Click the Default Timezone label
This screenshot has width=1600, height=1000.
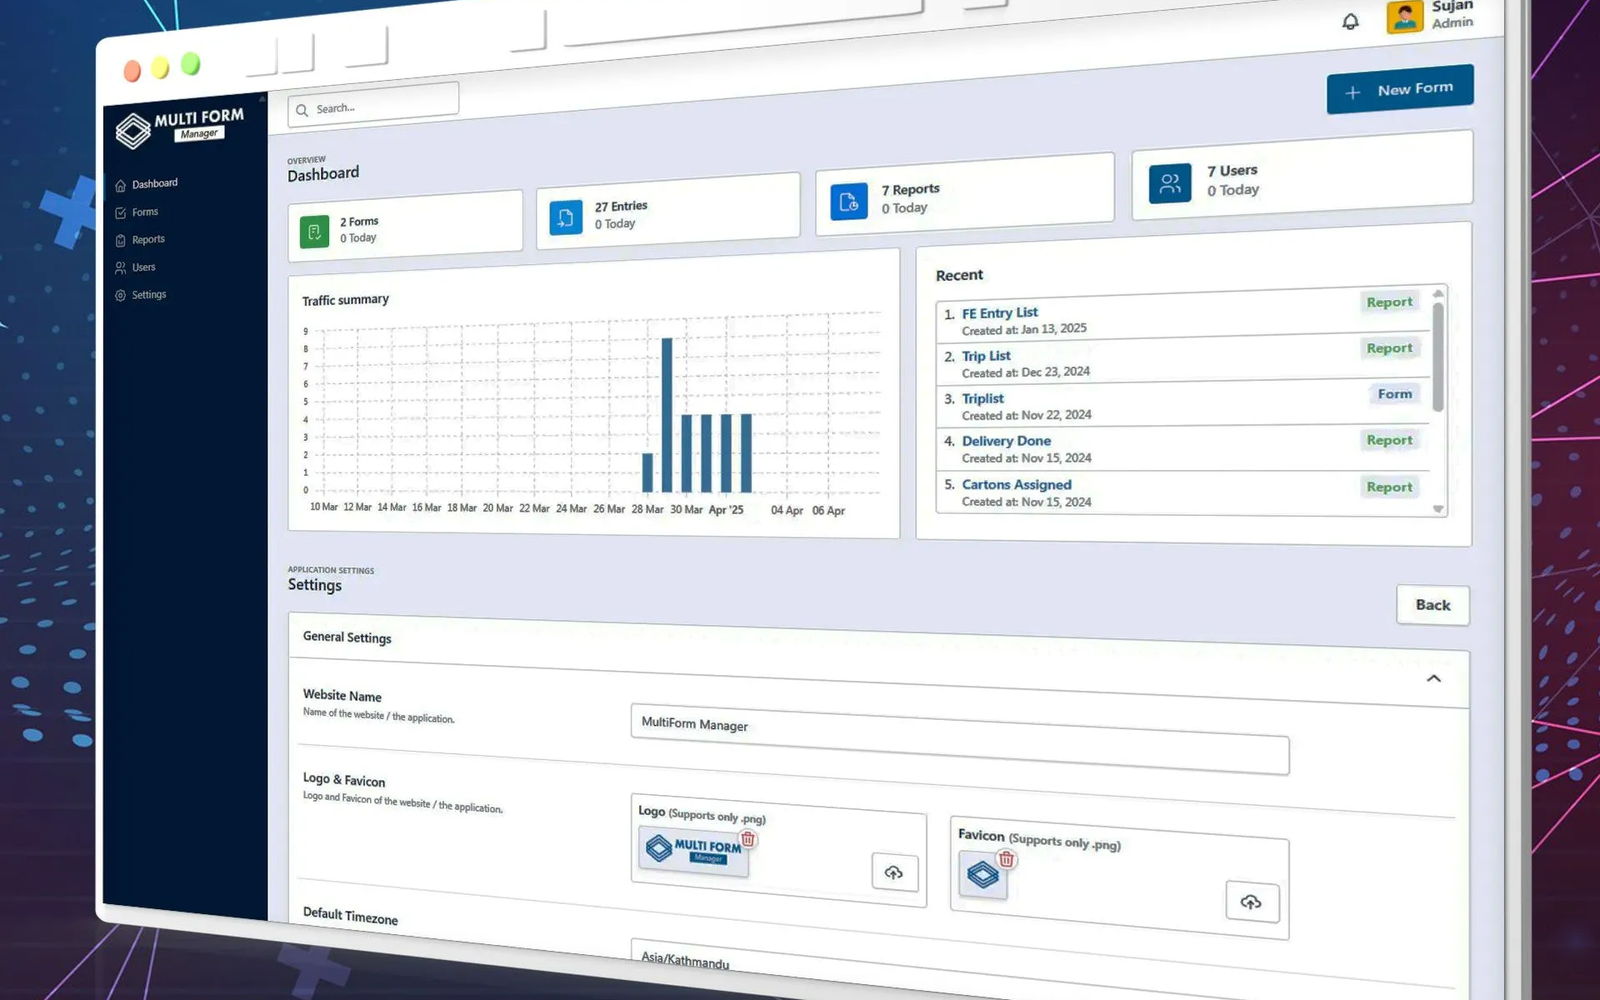(350, 915)
